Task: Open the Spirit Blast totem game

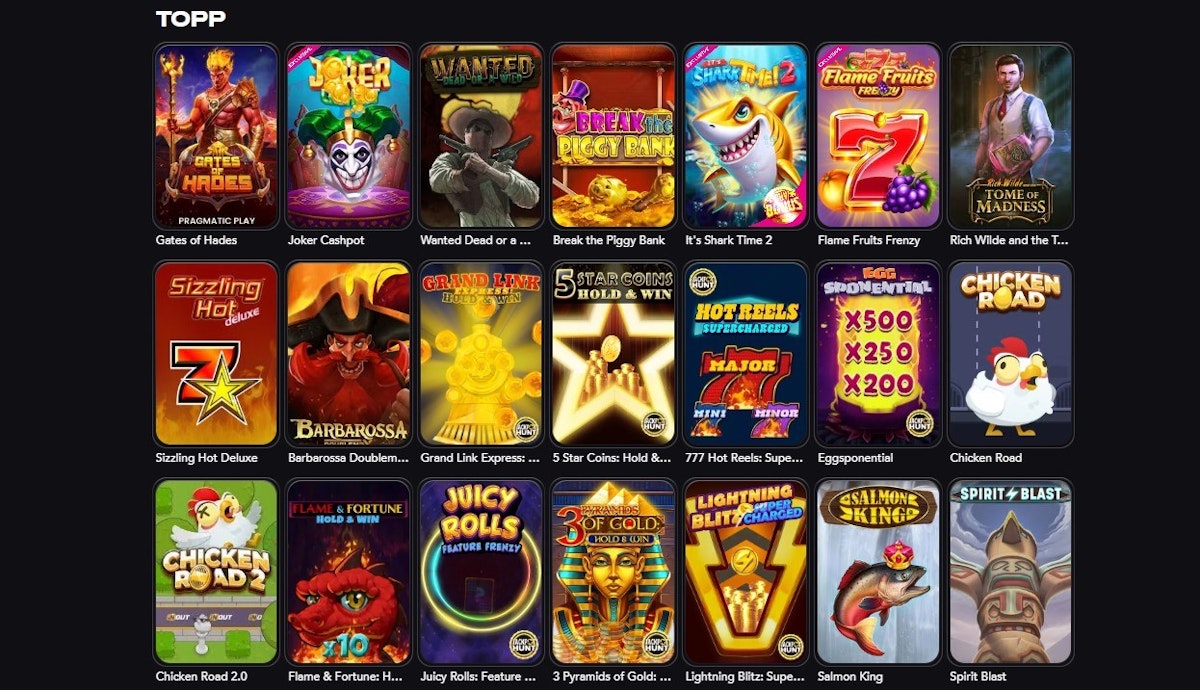Action: click(x=1010, y=572)
